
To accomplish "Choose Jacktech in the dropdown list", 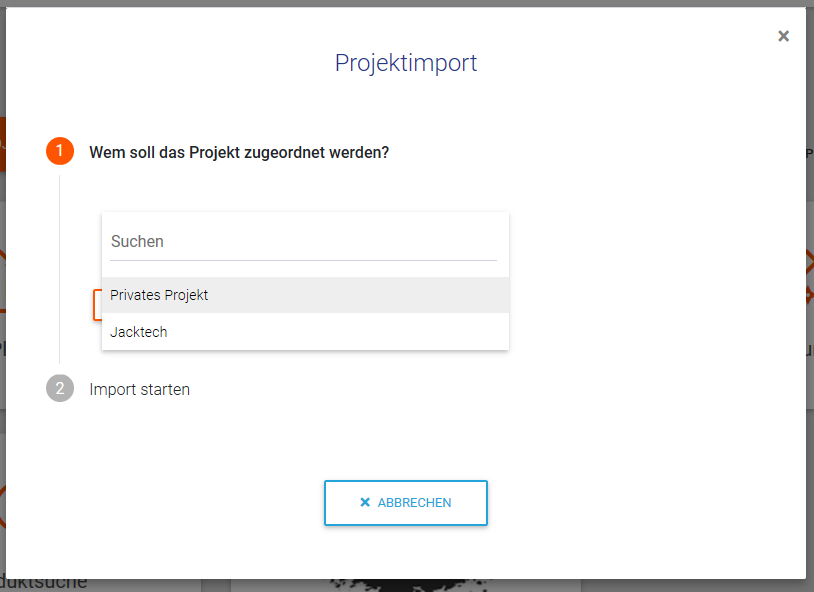I will 305,332.
